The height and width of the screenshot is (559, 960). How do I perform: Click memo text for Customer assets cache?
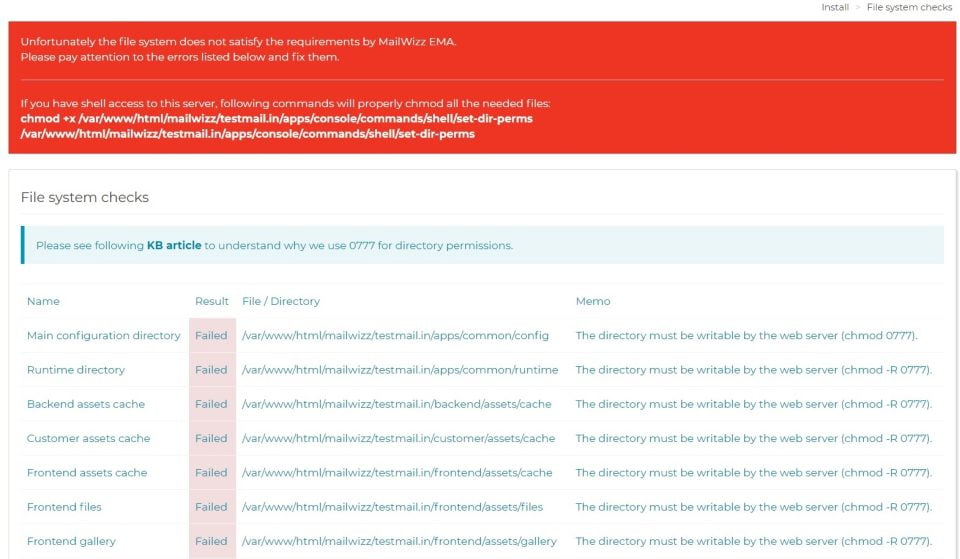tap(754, 438)
